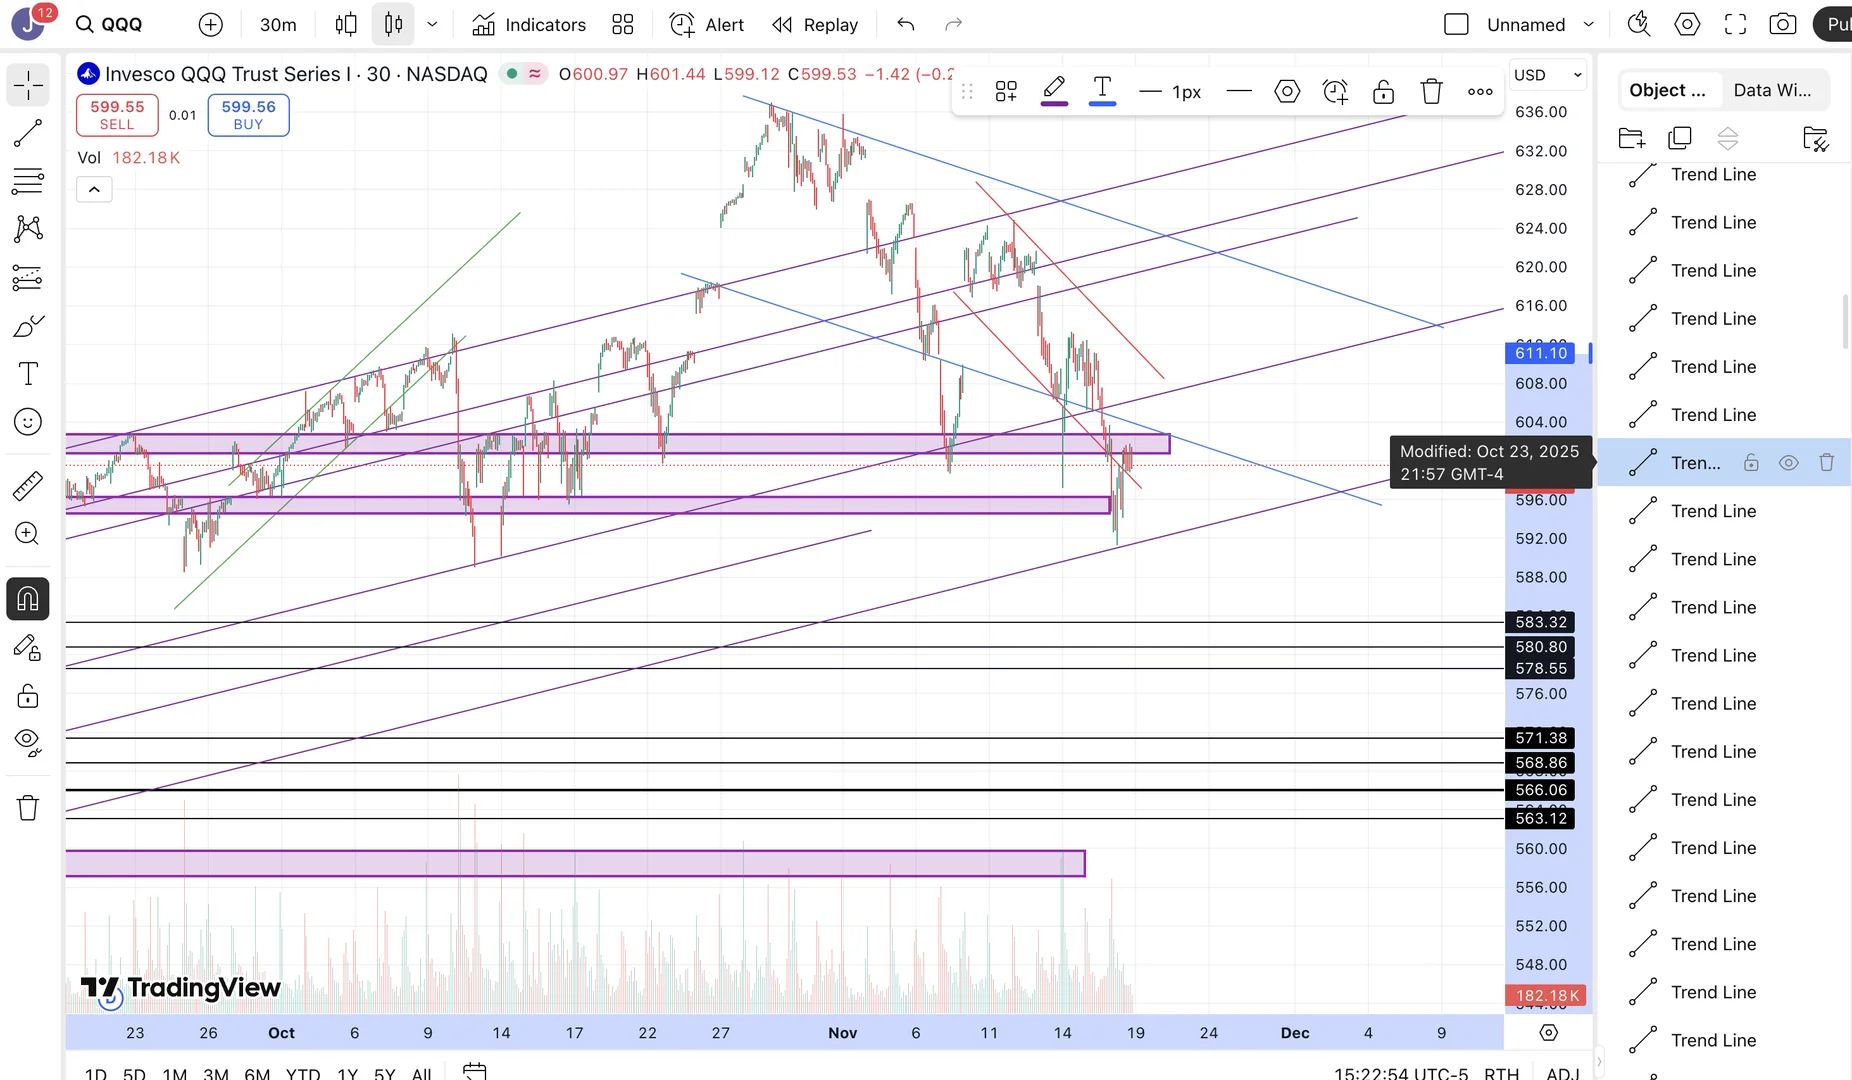Toggle lock on the highlighted Trend Line row
Image resolution: width=1852 pixels, height=1080 pixels.
(x=1751, y=463)
